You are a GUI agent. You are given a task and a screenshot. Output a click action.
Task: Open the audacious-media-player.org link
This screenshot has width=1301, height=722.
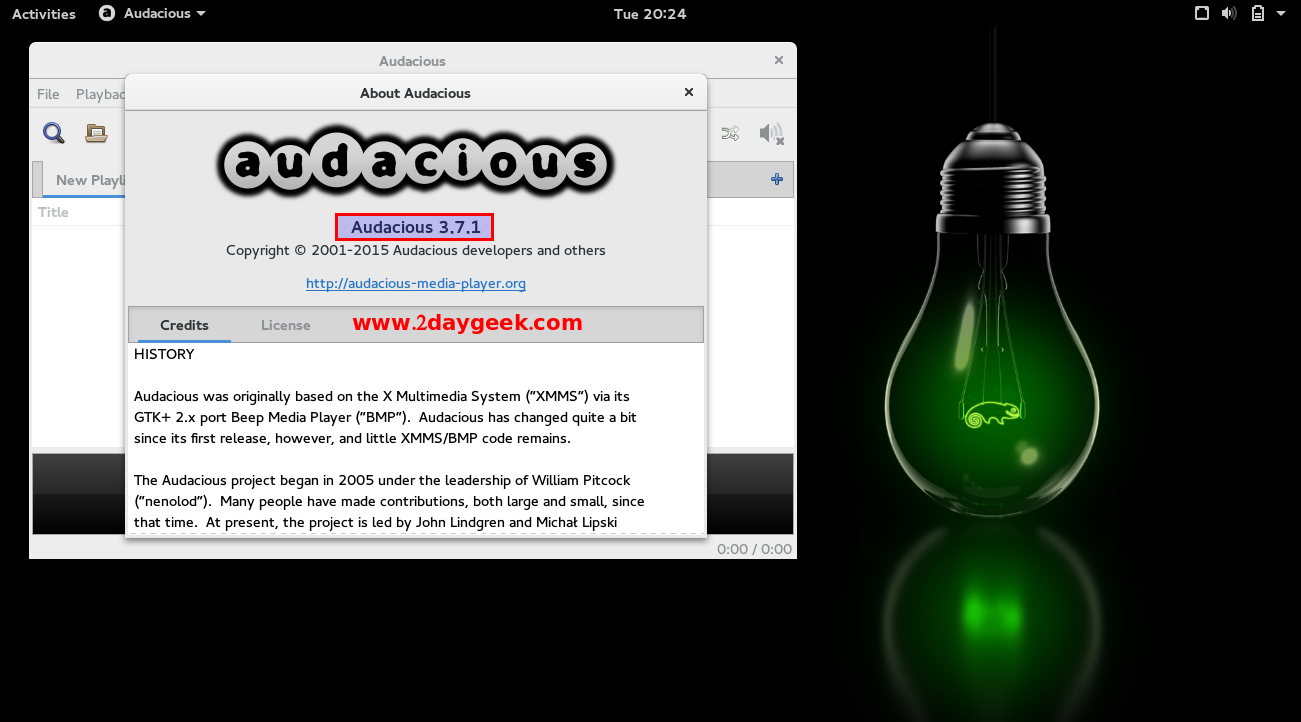(x=416, y=283)
